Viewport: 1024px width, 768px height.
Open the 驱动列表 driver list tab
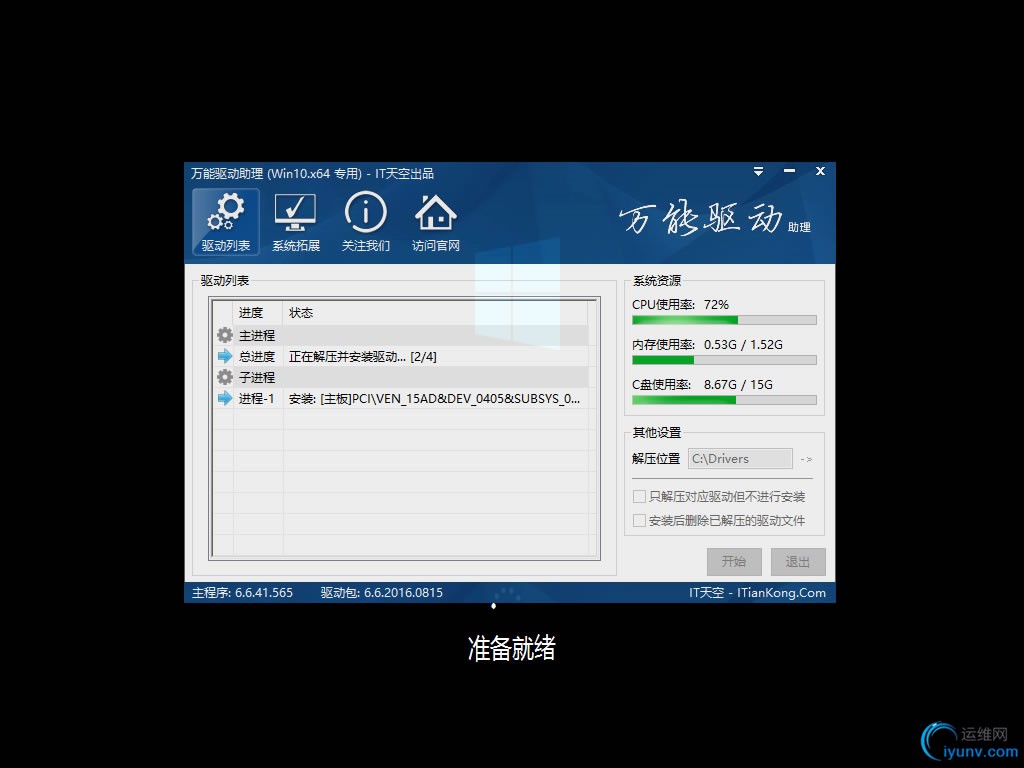click(225, 221)
